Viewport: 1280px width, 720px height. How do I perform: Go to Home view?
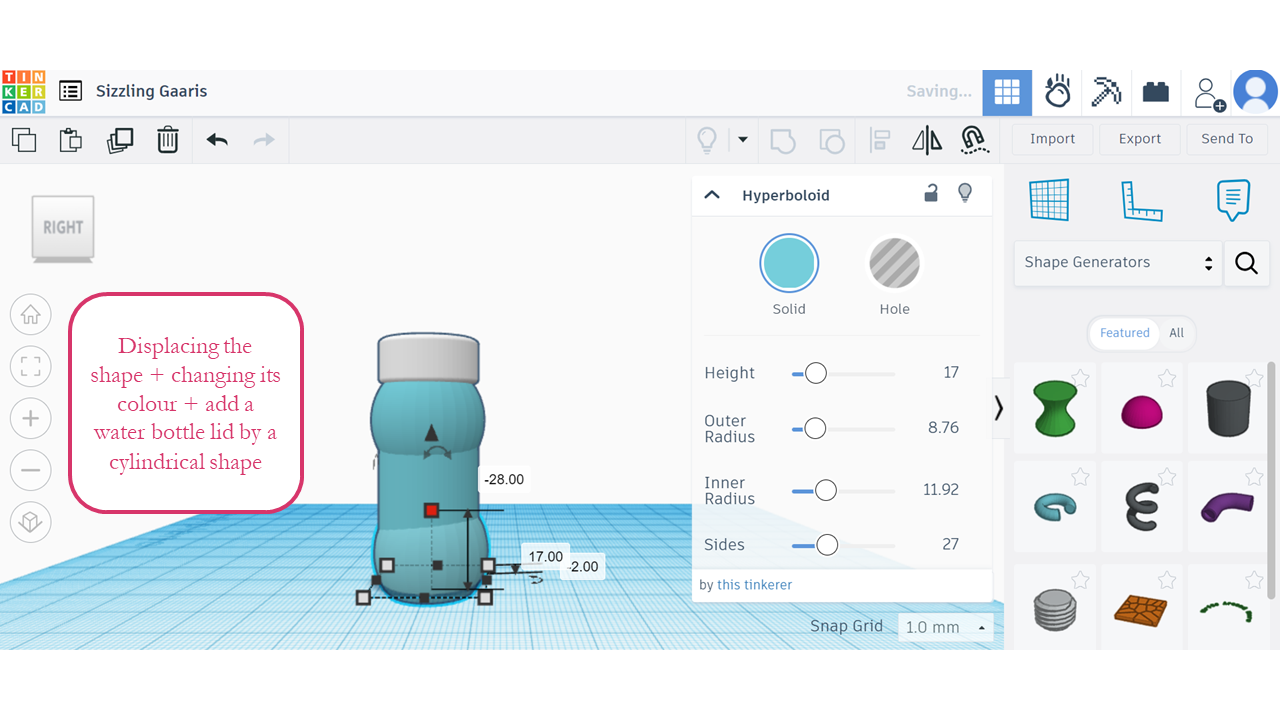tap(31, 315)
